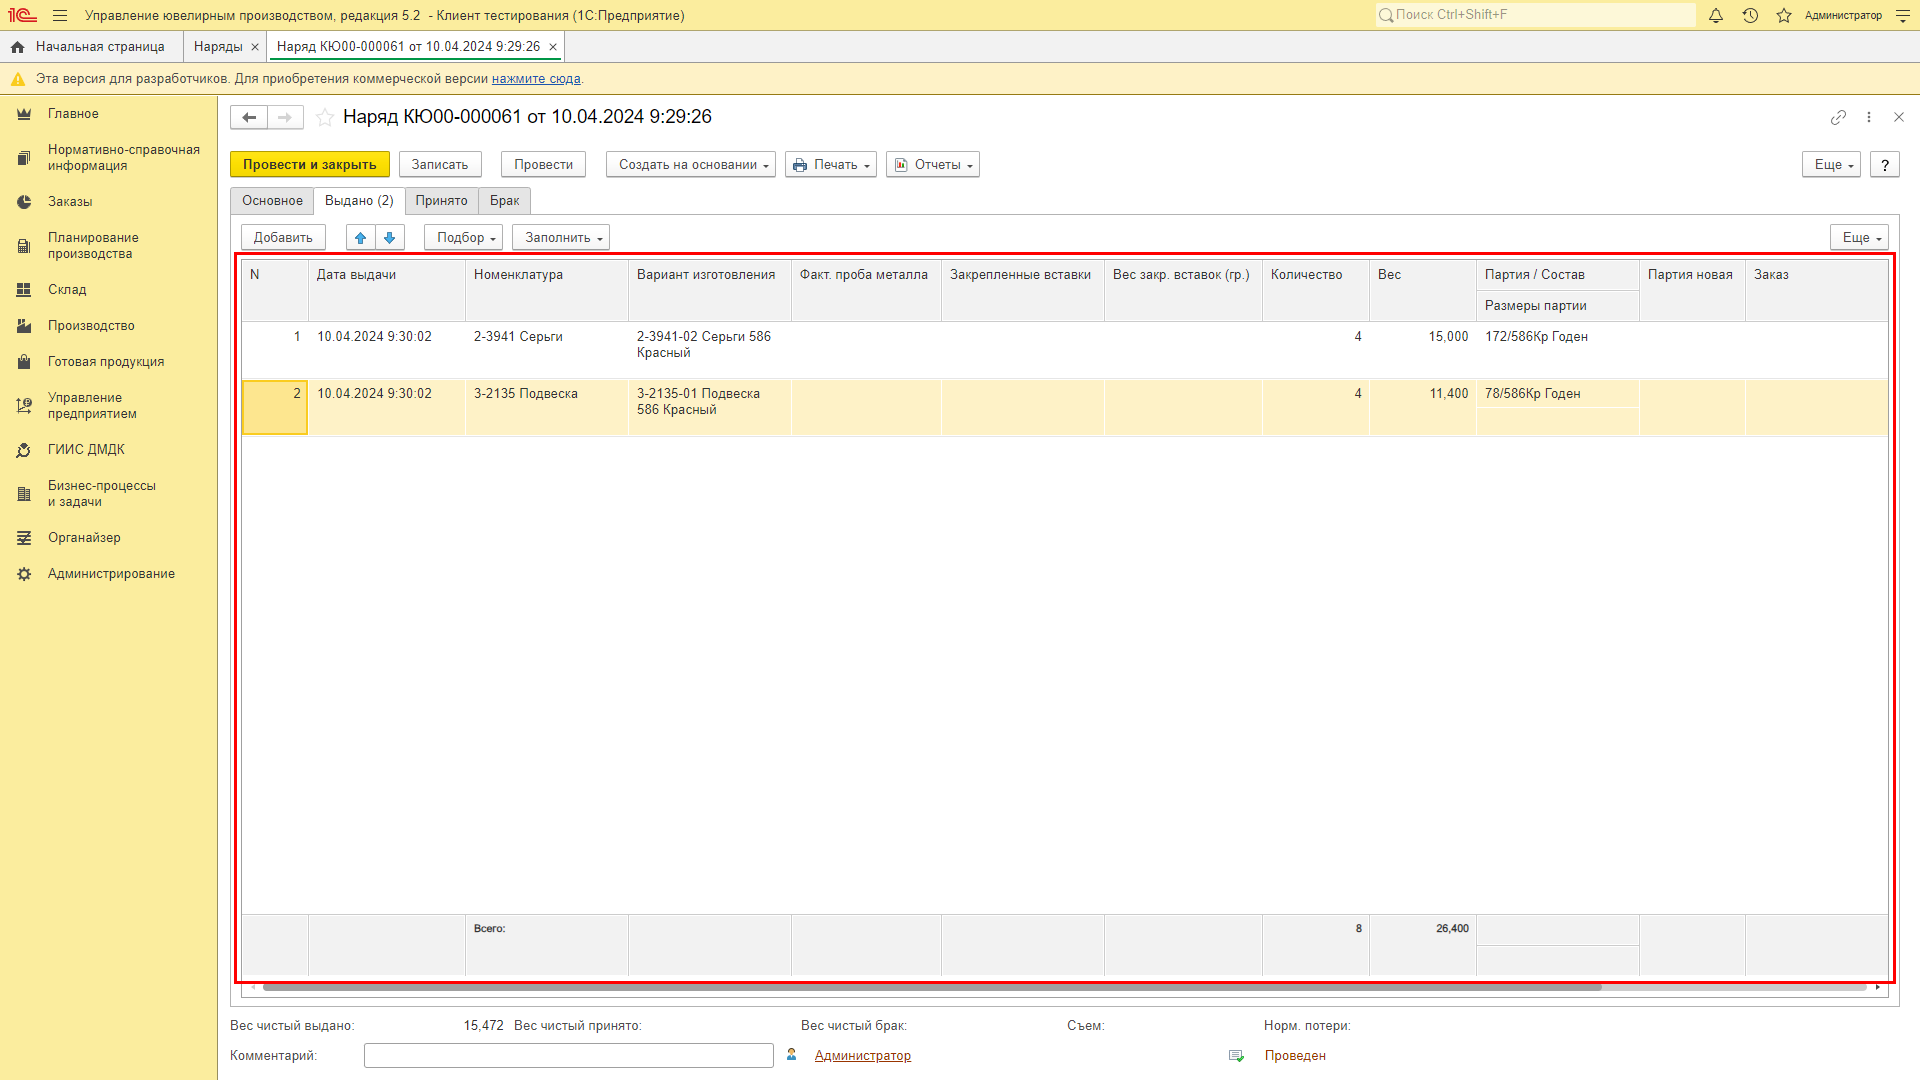Go back with the left arrow button
This screenshot has width=1920, height=1080.
point(249,117)
